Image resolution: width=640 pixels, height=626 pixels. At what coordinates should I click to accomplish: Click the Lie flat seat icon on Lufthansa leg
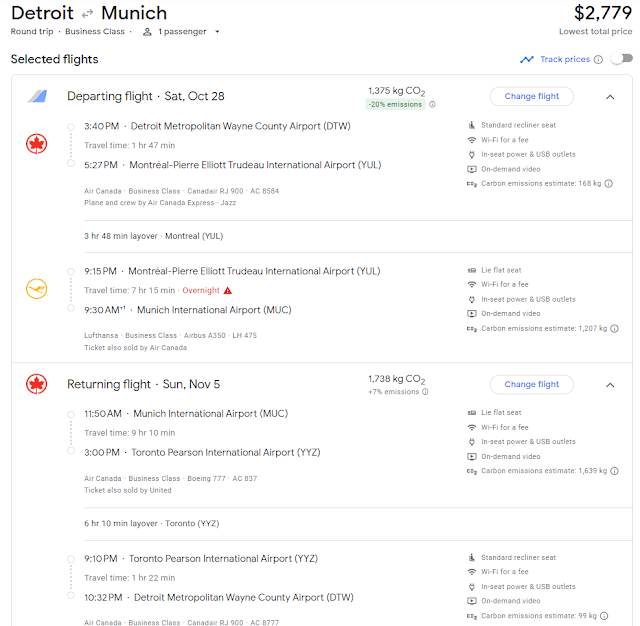point(471,270)
